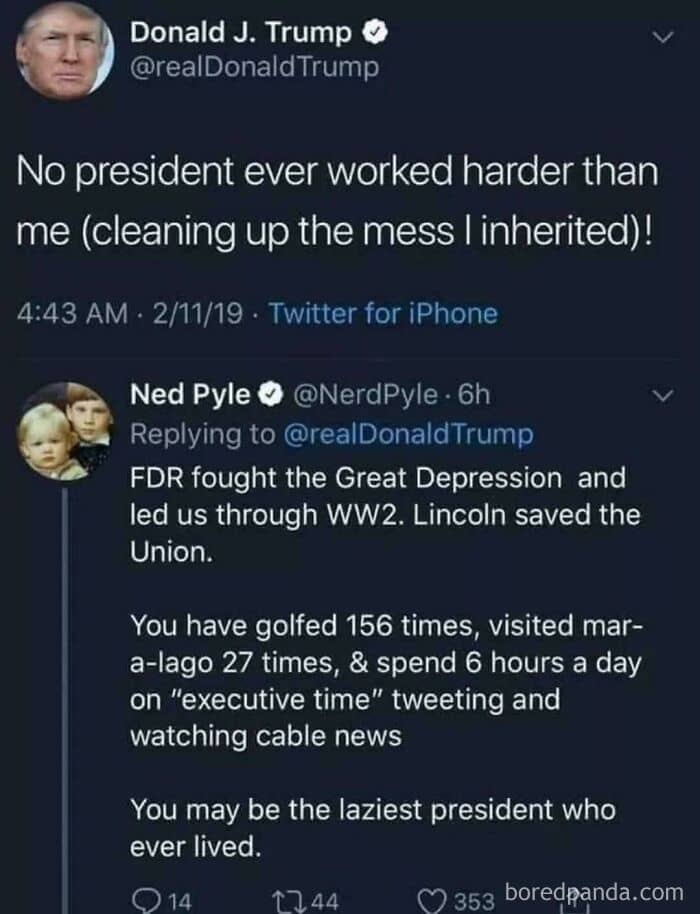
Task: Click the @NerdPyle handle
Action: 363,395
